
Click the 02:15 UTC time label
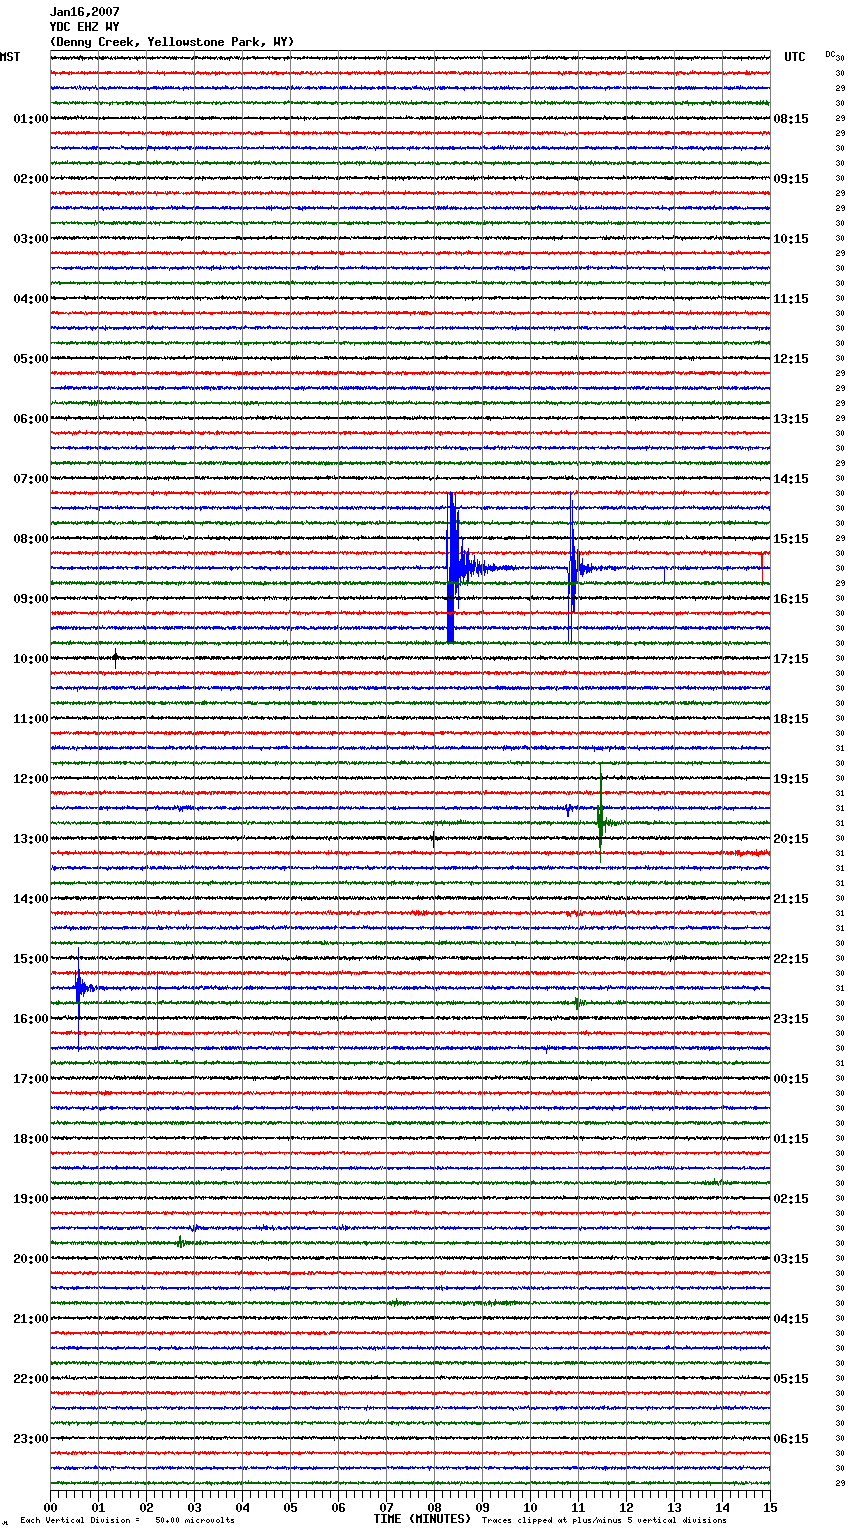coord(791,1199)
